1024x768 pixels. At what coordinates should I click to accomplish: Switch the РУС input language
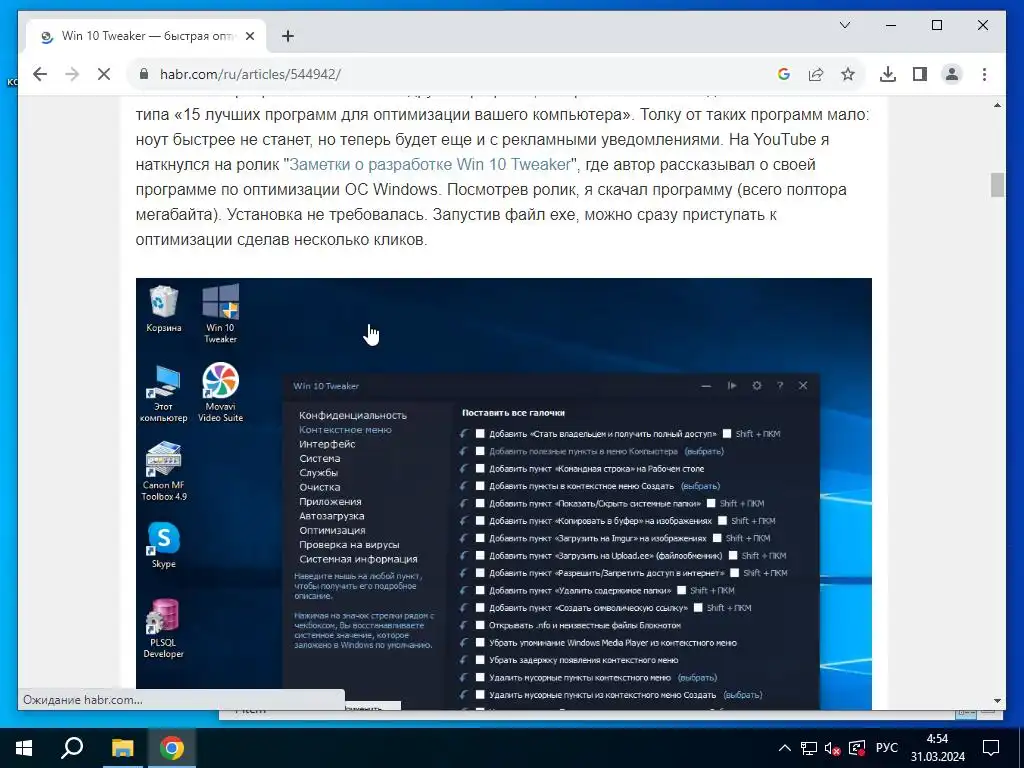[x=886, y=748]
